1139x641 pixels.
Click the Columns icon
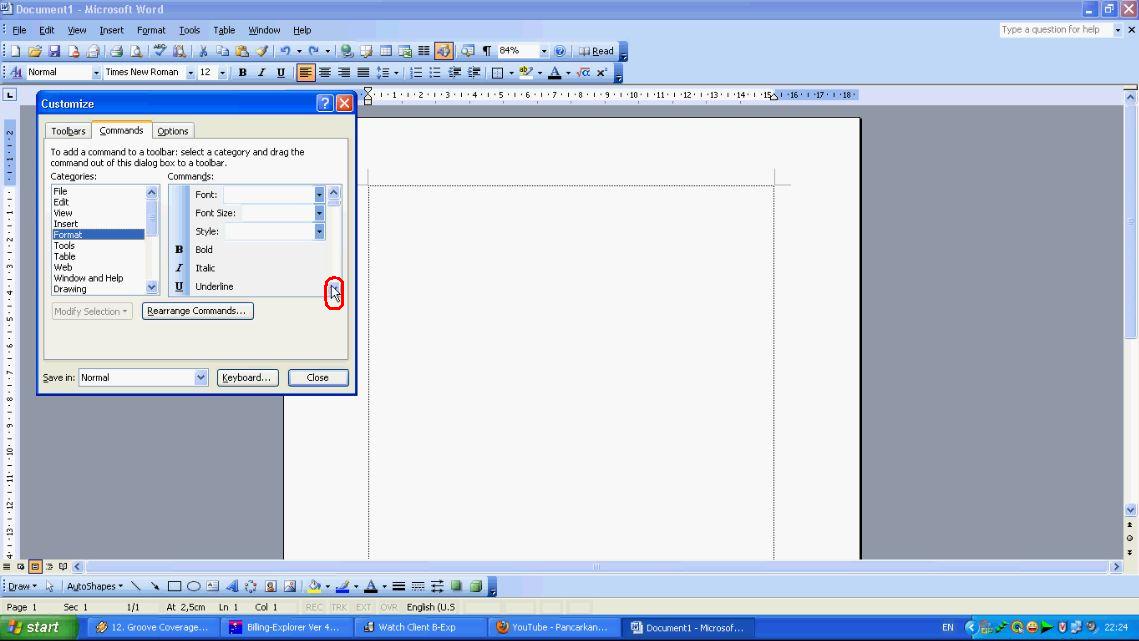coord(424,51)
